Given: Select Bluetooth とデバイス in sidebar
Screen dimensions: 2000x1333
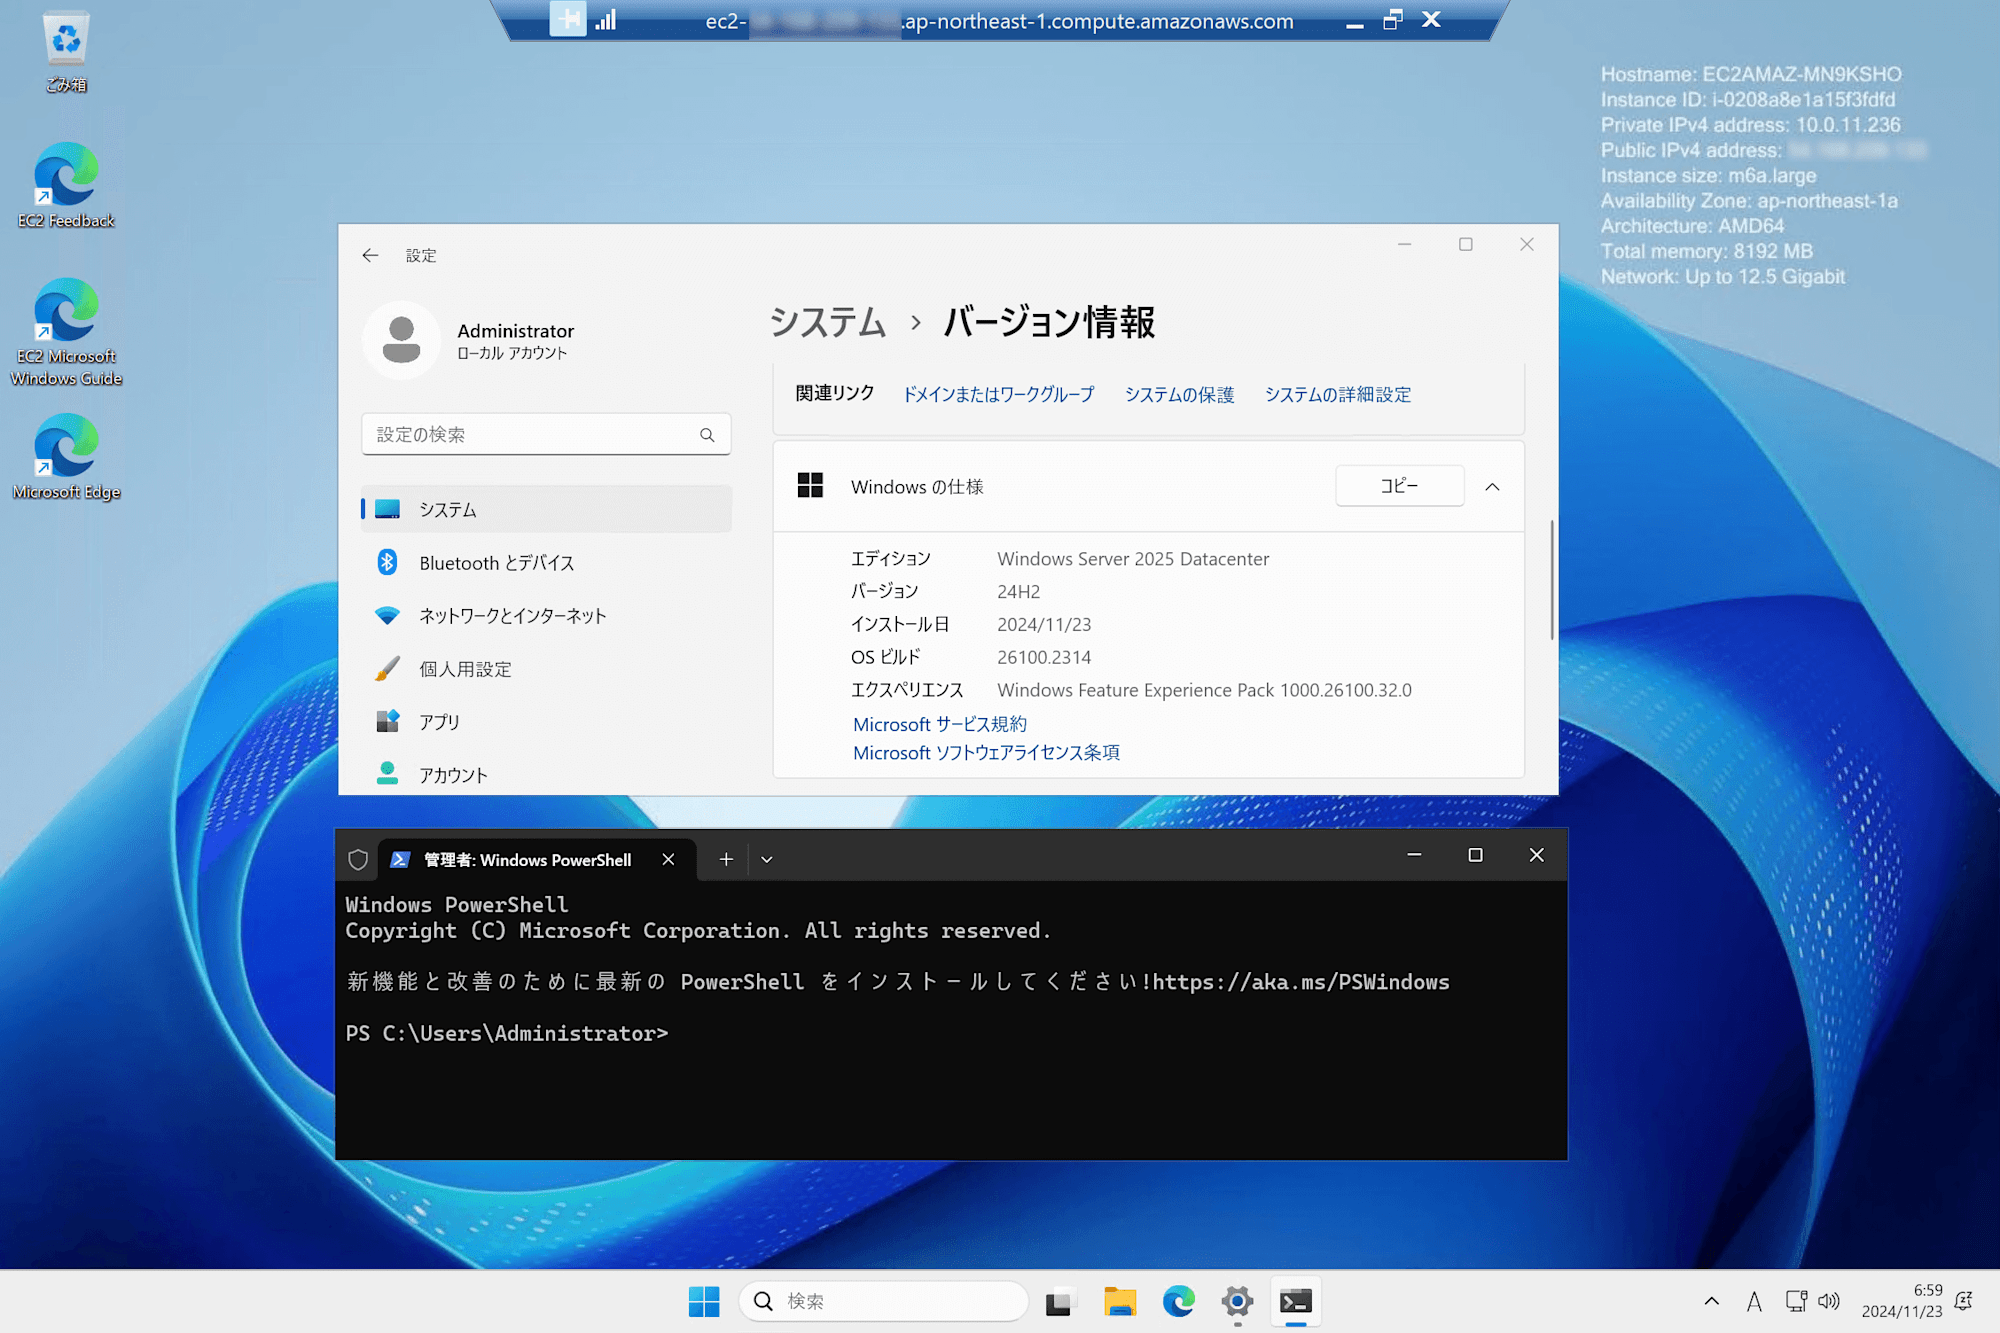Looking at the screenshot, I should coord(546,562).
